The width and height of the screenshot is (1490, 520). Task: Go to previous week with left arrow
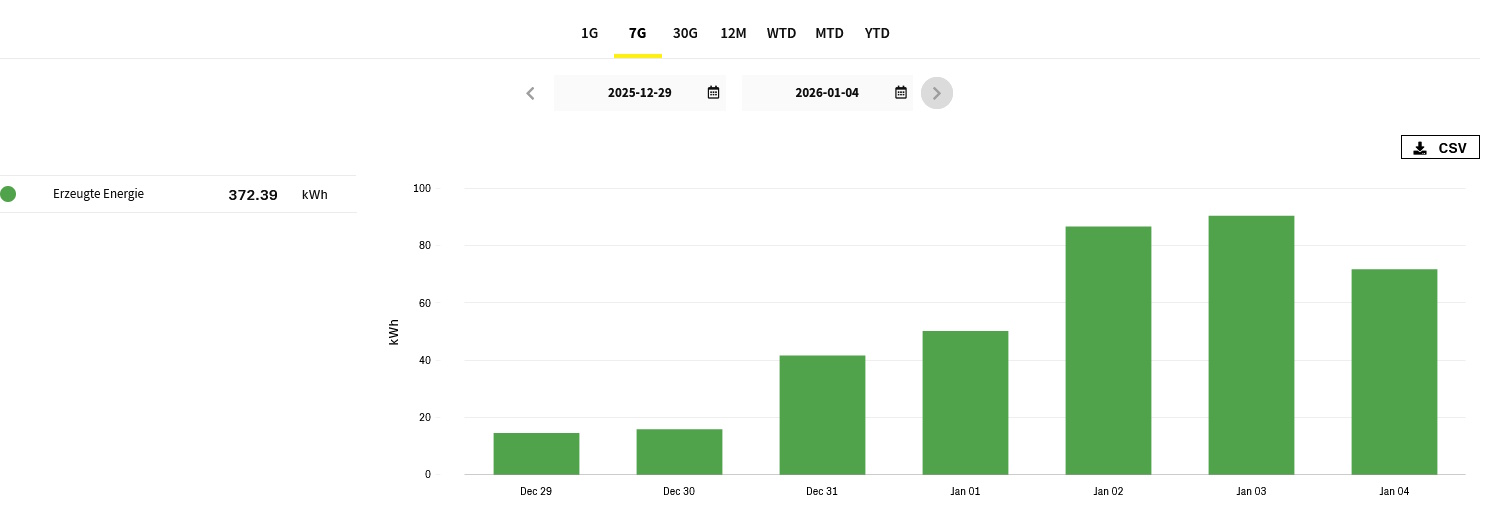tap(530, 93)
